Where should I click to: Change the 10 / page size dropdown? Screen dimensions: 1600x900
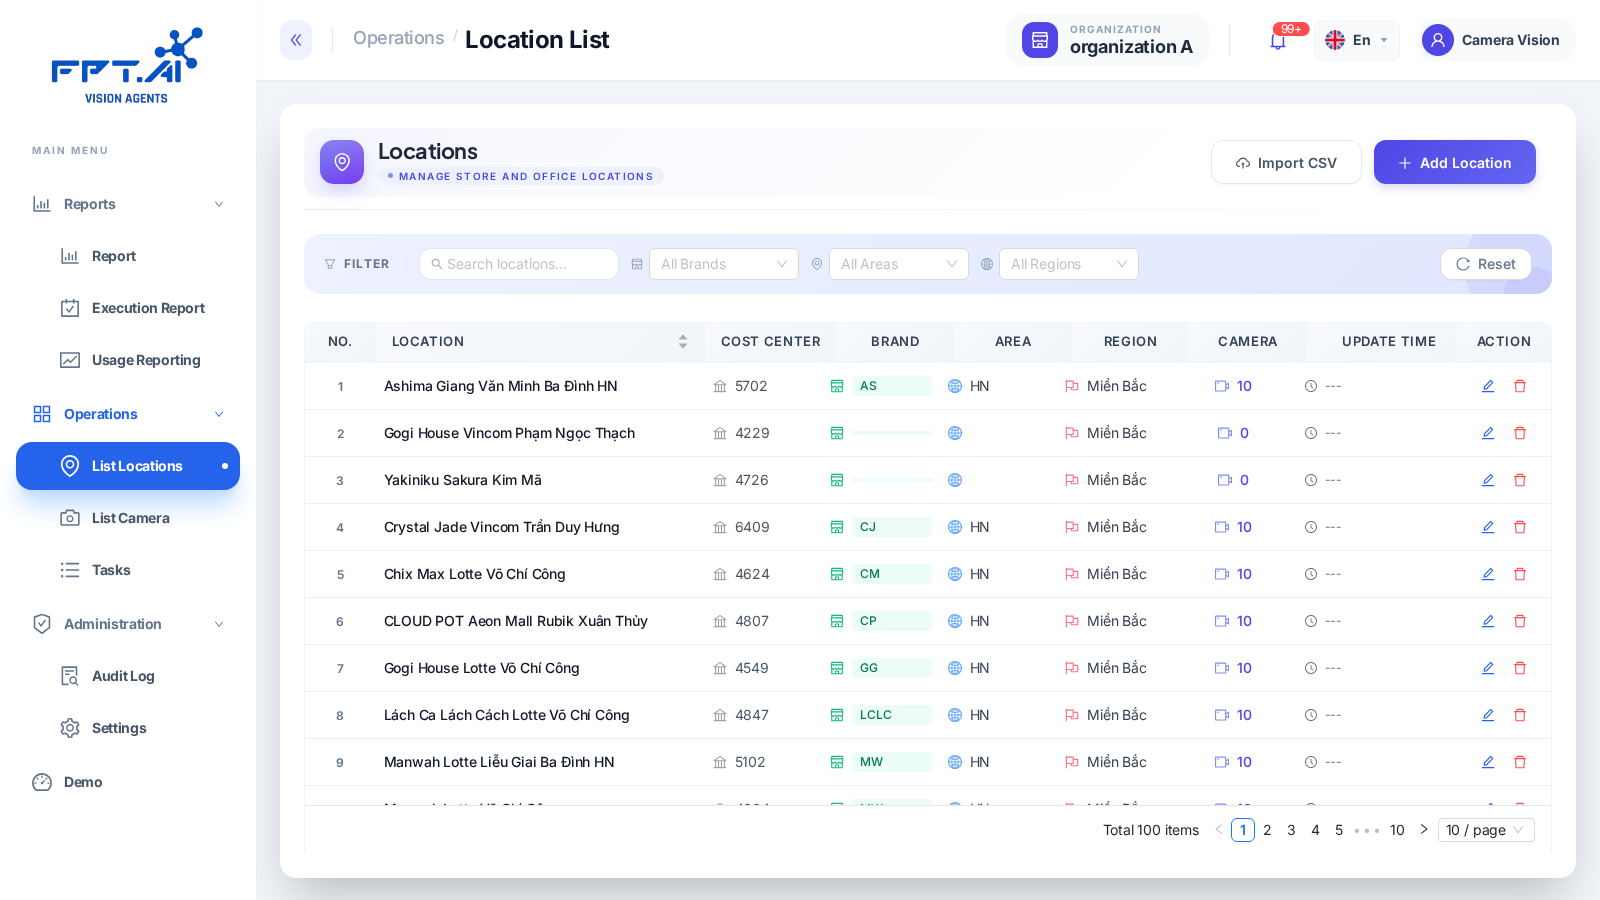click(1486, 830)
